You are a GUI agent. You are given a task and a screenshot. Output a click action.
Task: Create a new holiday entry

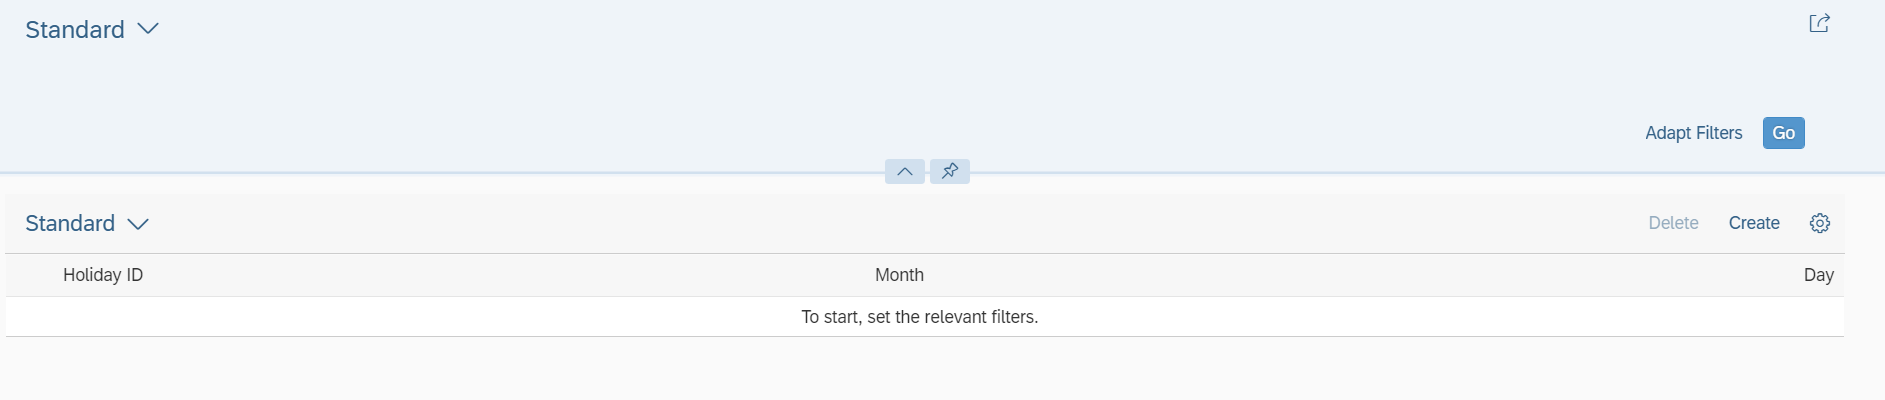coord(1754,223)
